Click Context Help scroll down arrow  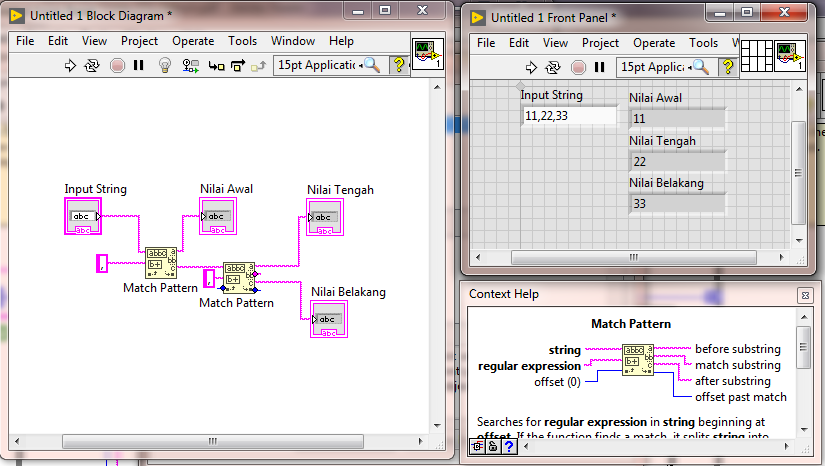click(x=804, y=430)
